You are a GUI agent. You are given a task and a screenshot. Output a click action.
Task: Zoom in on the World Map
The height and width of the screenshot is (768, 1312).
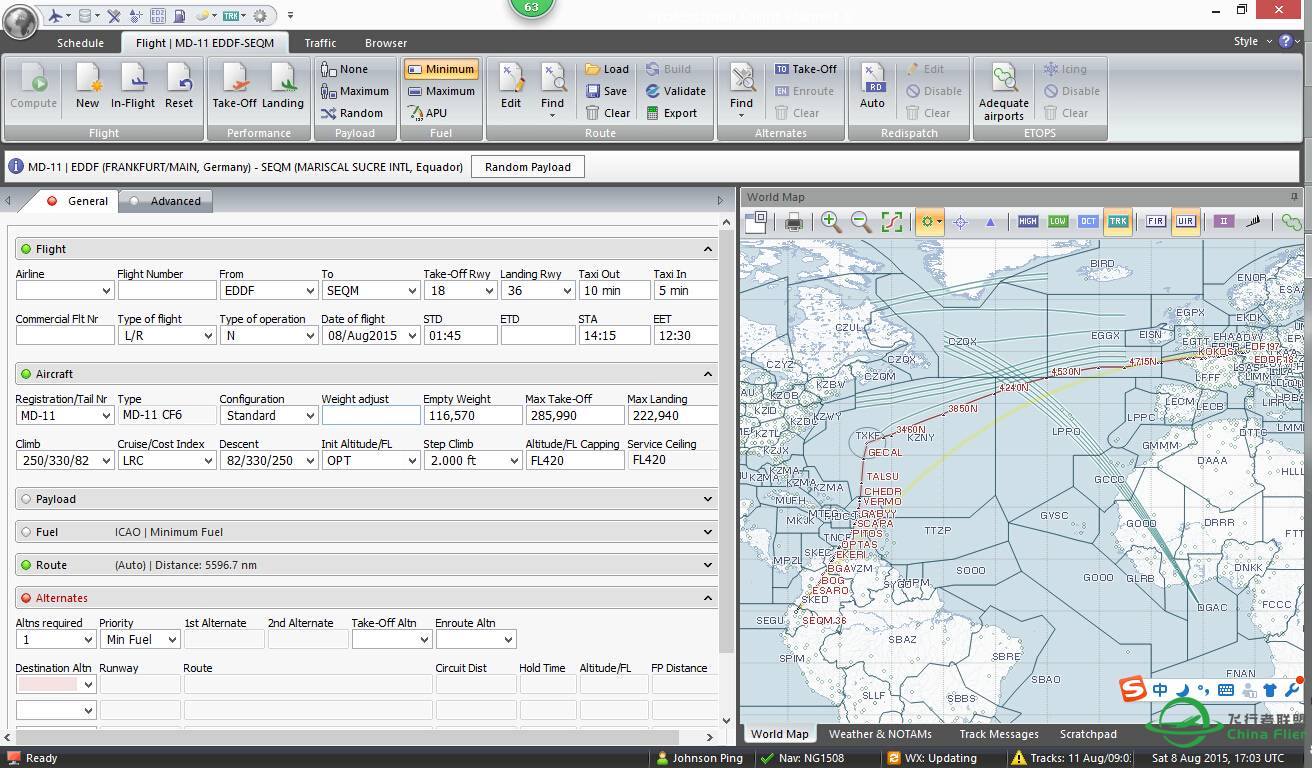pyautogui.click(x=830, y=222)
